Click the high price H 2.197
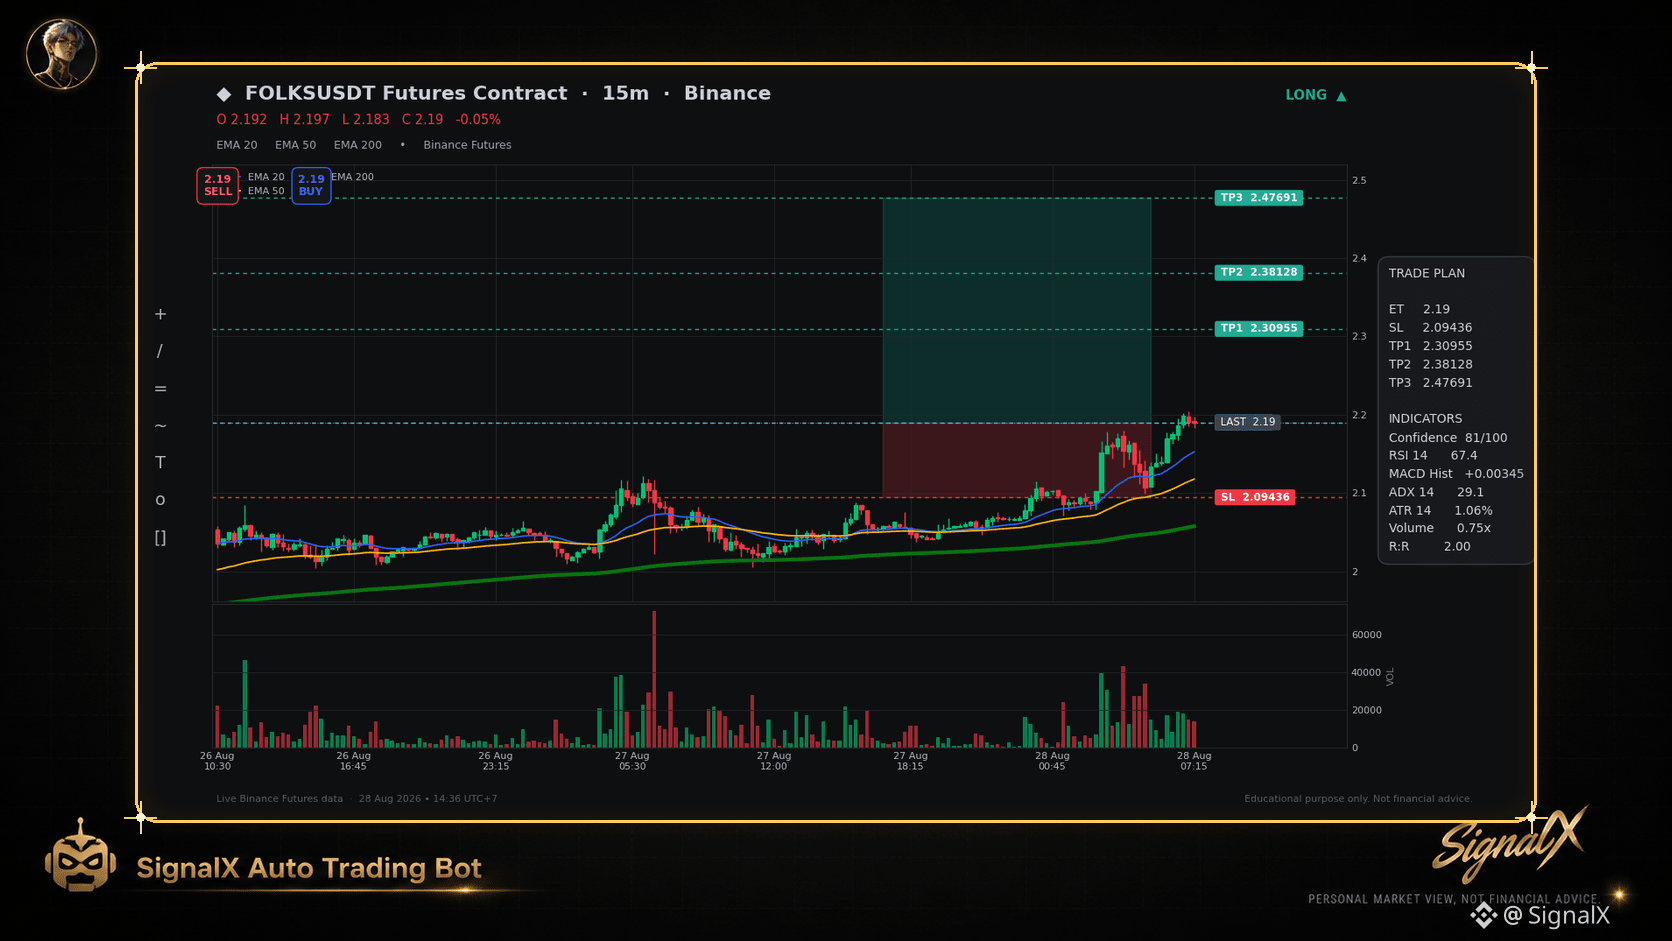Image resolution: width=1672 pixels, height=941 pixels. [x=304, y=119]
